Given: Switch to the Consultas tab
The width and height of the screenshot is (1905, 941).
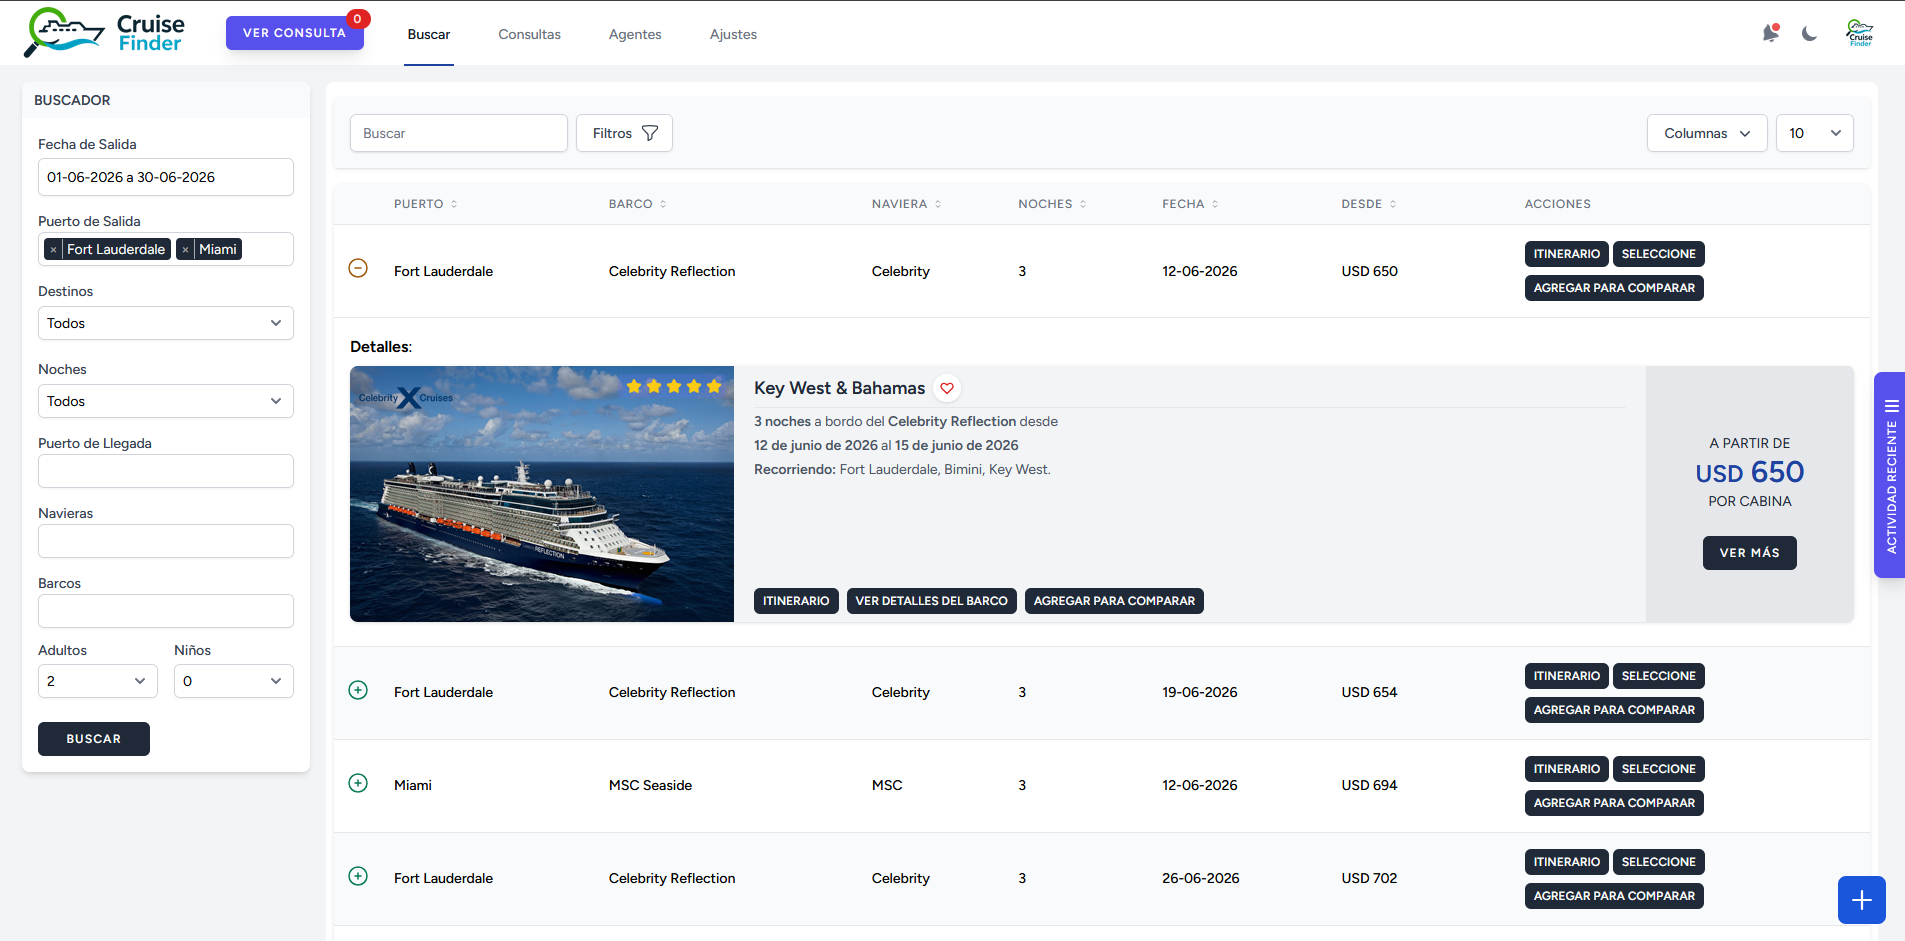Looking at the screenshot, I should [530, 34].
